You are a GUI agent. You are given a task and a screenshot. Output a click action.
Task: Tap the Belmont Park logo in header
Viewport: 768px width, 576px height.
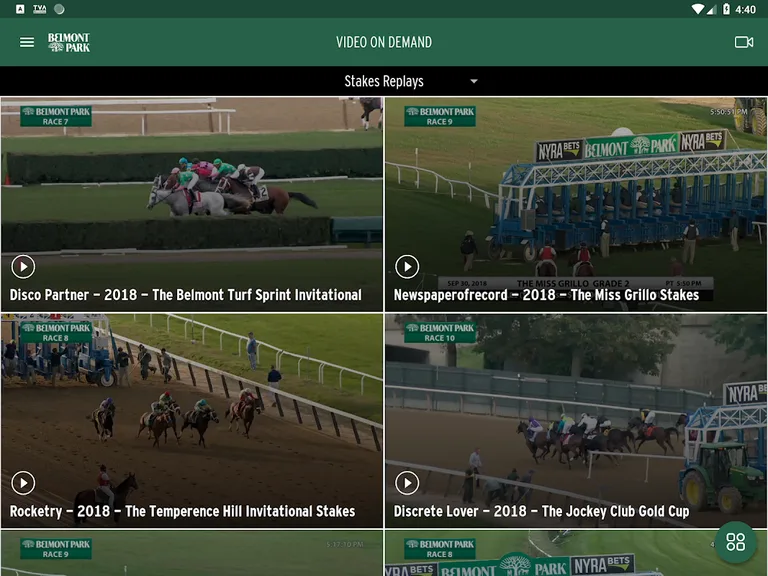click(x=69, y=43)
